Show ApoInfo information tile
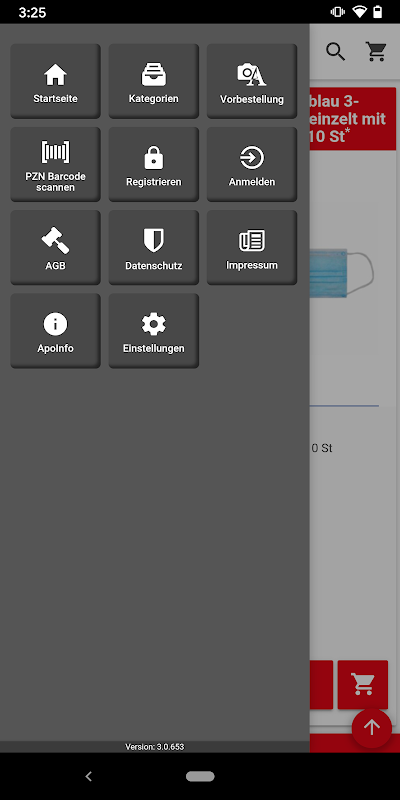 click(56, 331)
